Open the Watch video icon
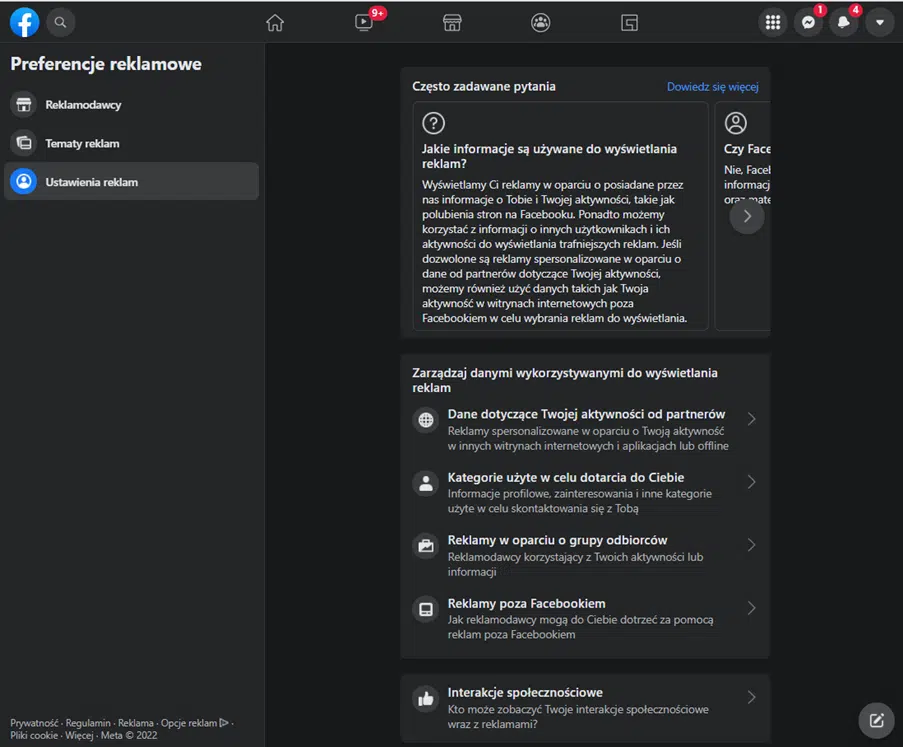Image resolution: width=903 pixels, height=747 pixels. pyautogui.click(x=364, y=22)
